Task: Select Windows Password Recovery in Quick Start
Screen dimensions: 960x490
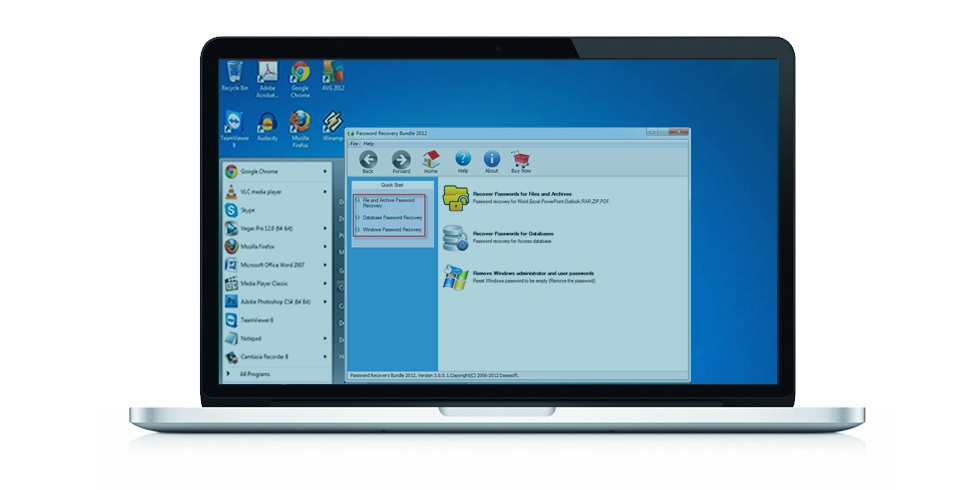Action: point(392,230)
